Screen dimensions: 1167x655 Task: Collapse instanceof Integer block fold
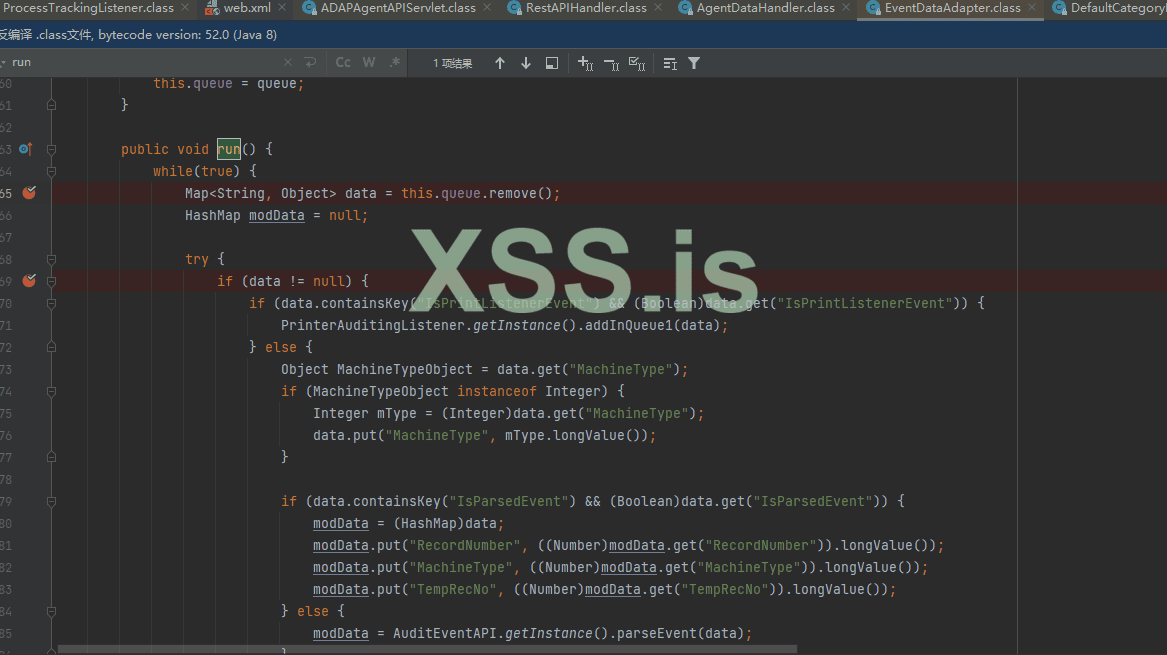pyautogui.click(x=51, y=392)
